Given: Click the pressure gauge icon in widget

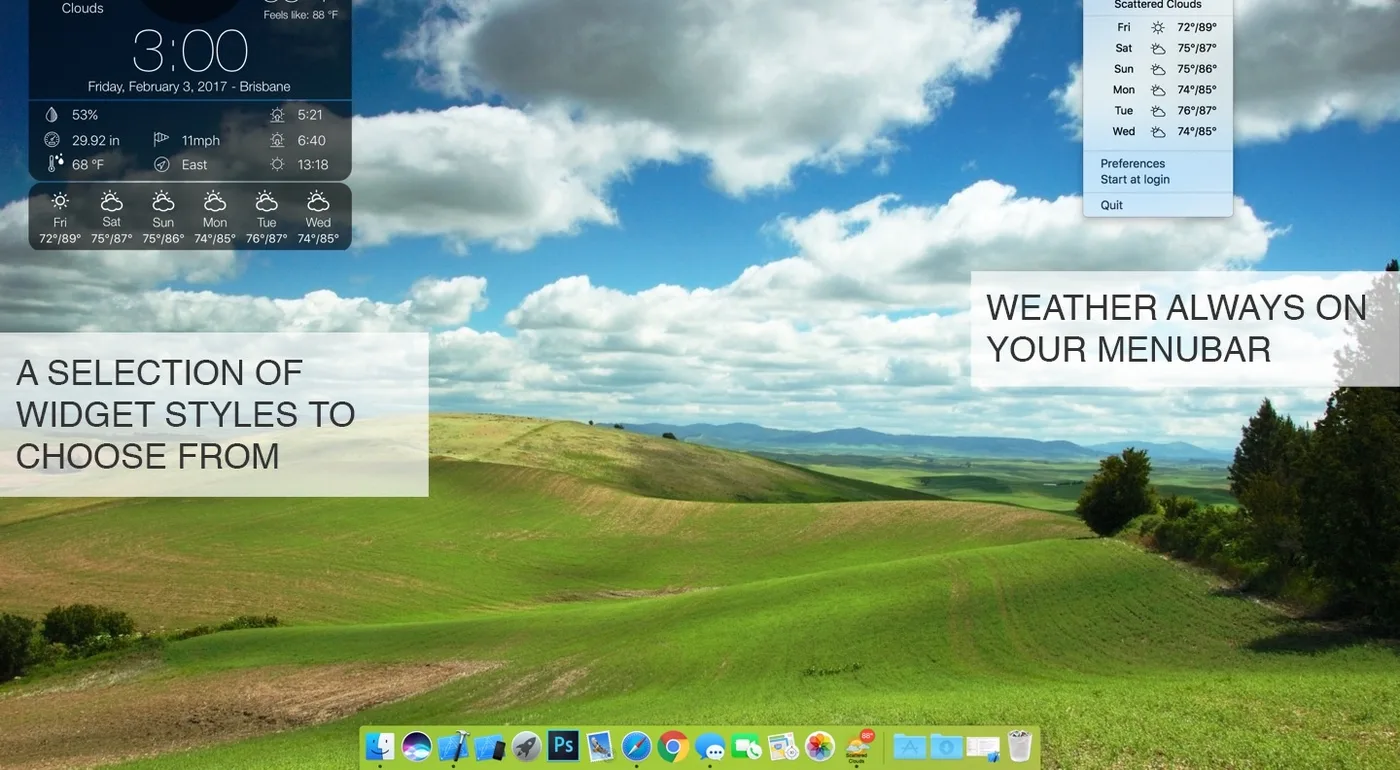Looking at the screenshot, I should [x=53, y=140].
